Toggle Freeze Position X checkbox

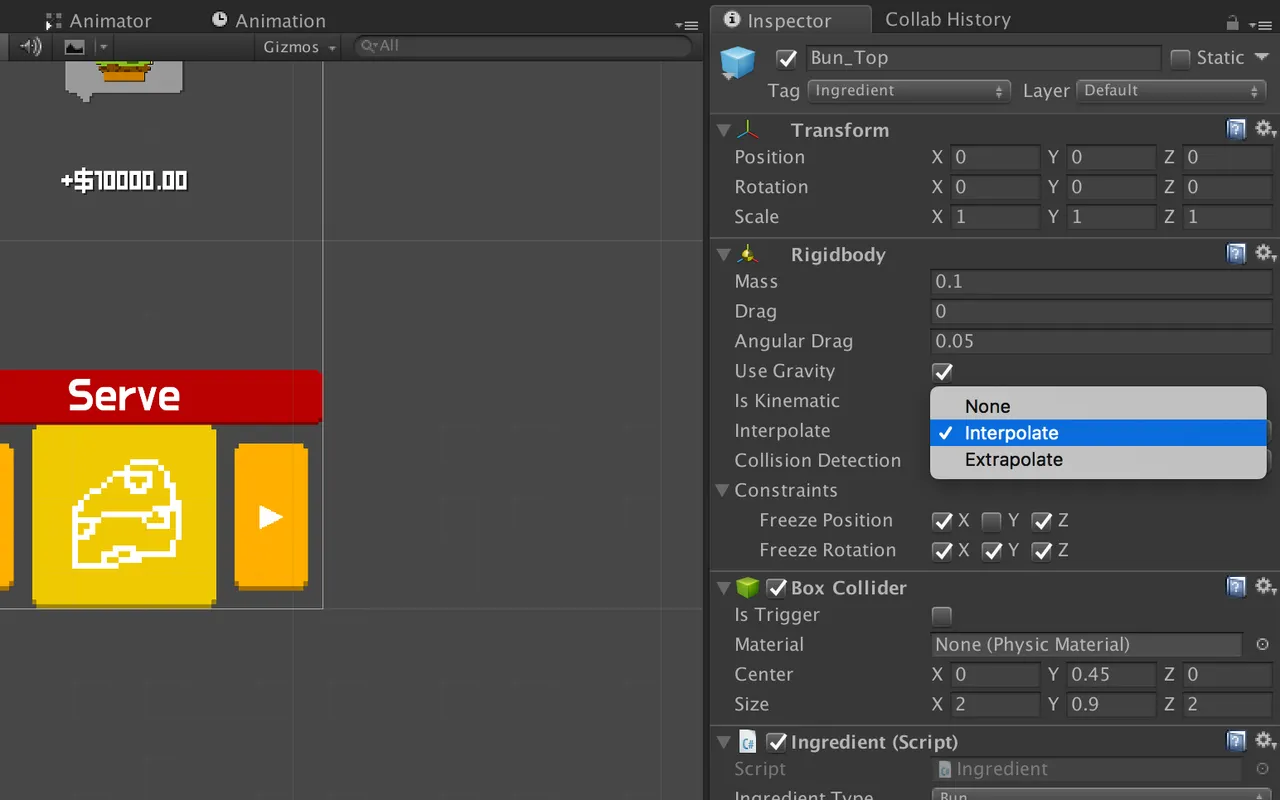click(x=942, y=521)
